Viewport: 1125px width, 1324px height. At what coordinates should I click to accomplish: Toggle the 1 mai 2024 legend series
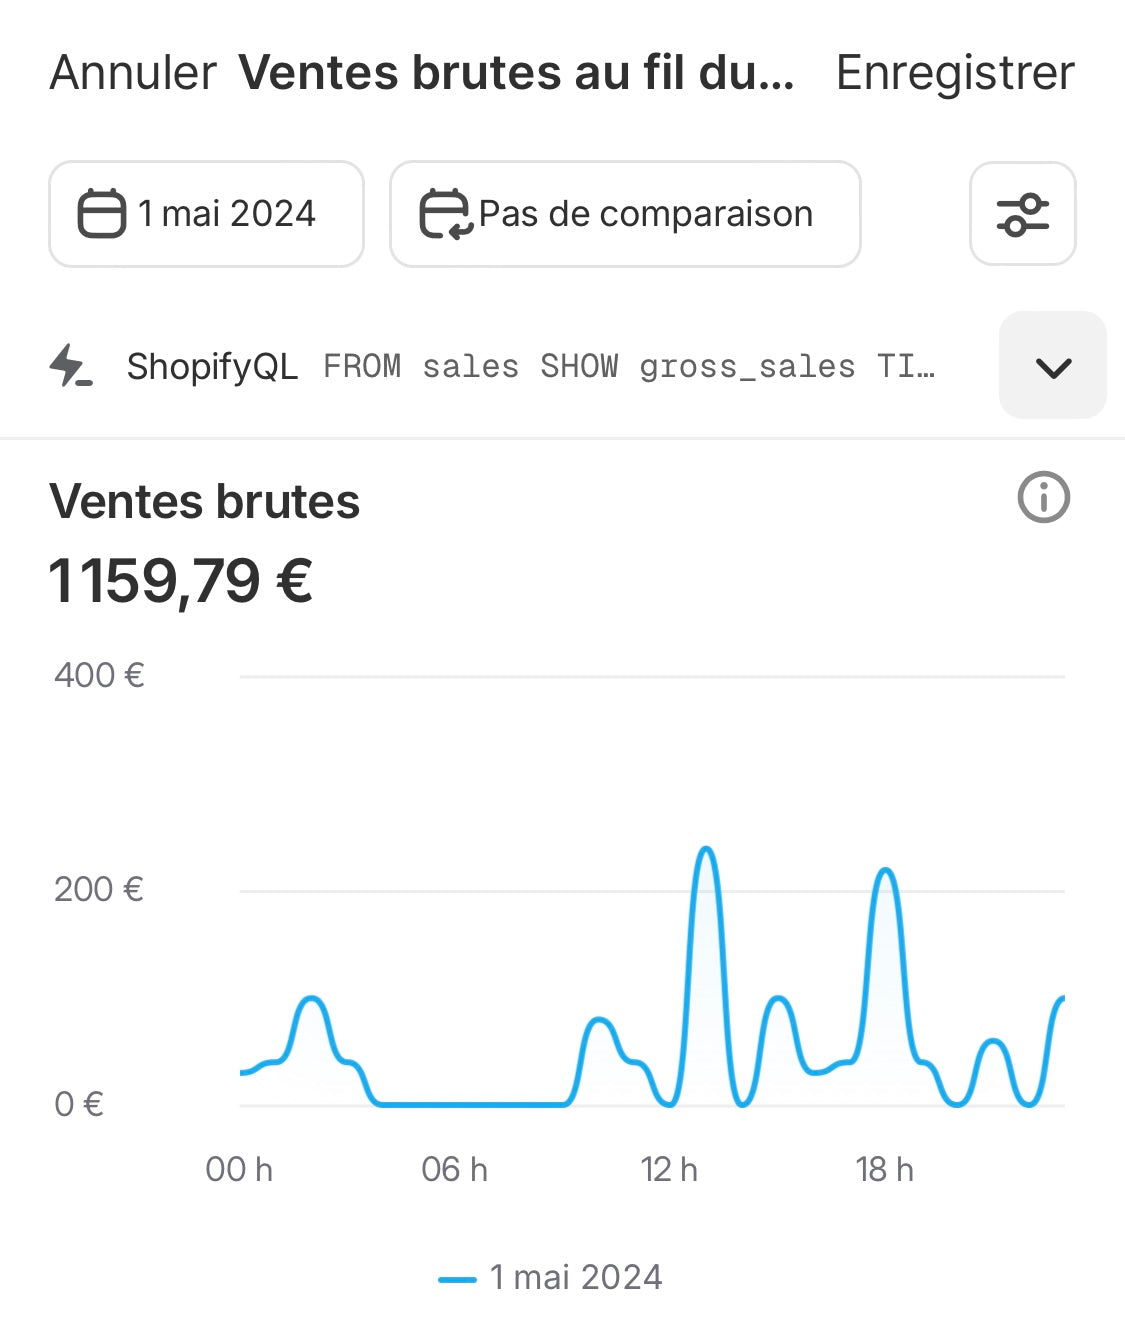pos(551,1277)
